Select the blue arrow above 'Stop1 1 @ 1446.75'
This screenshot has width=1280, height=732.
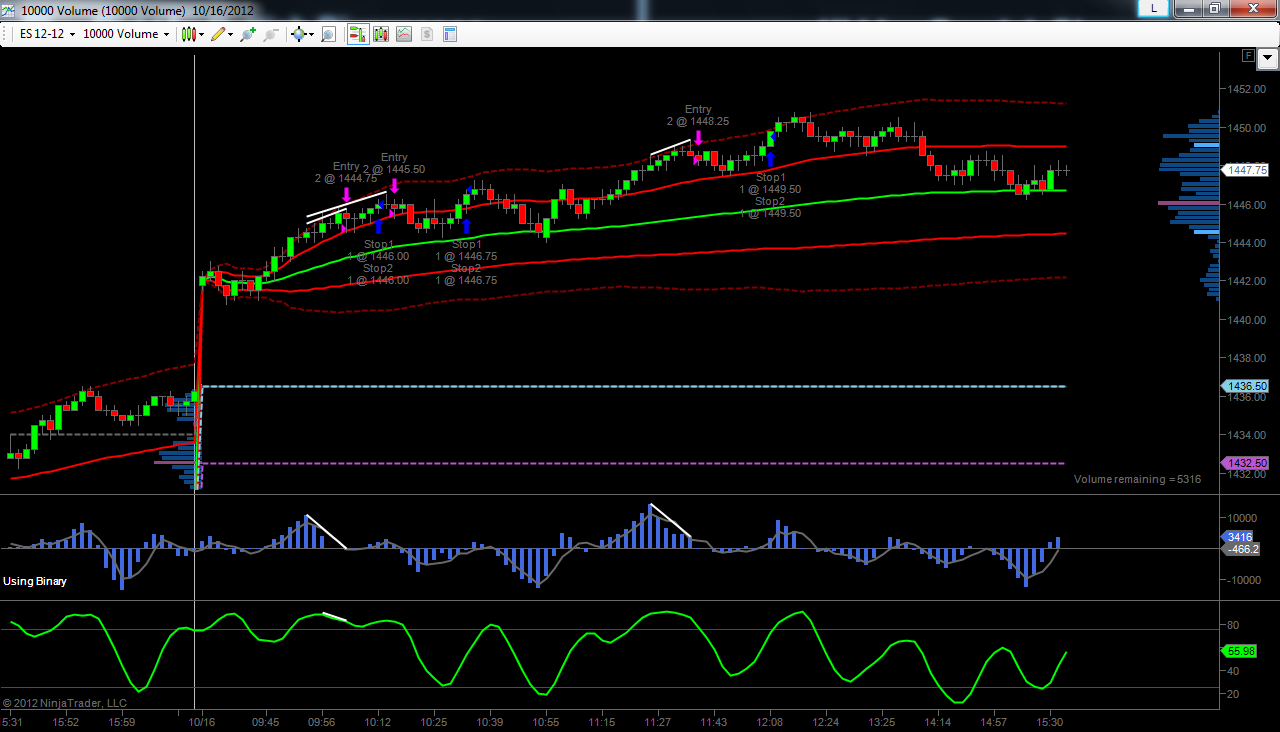[x=467, y=226]
